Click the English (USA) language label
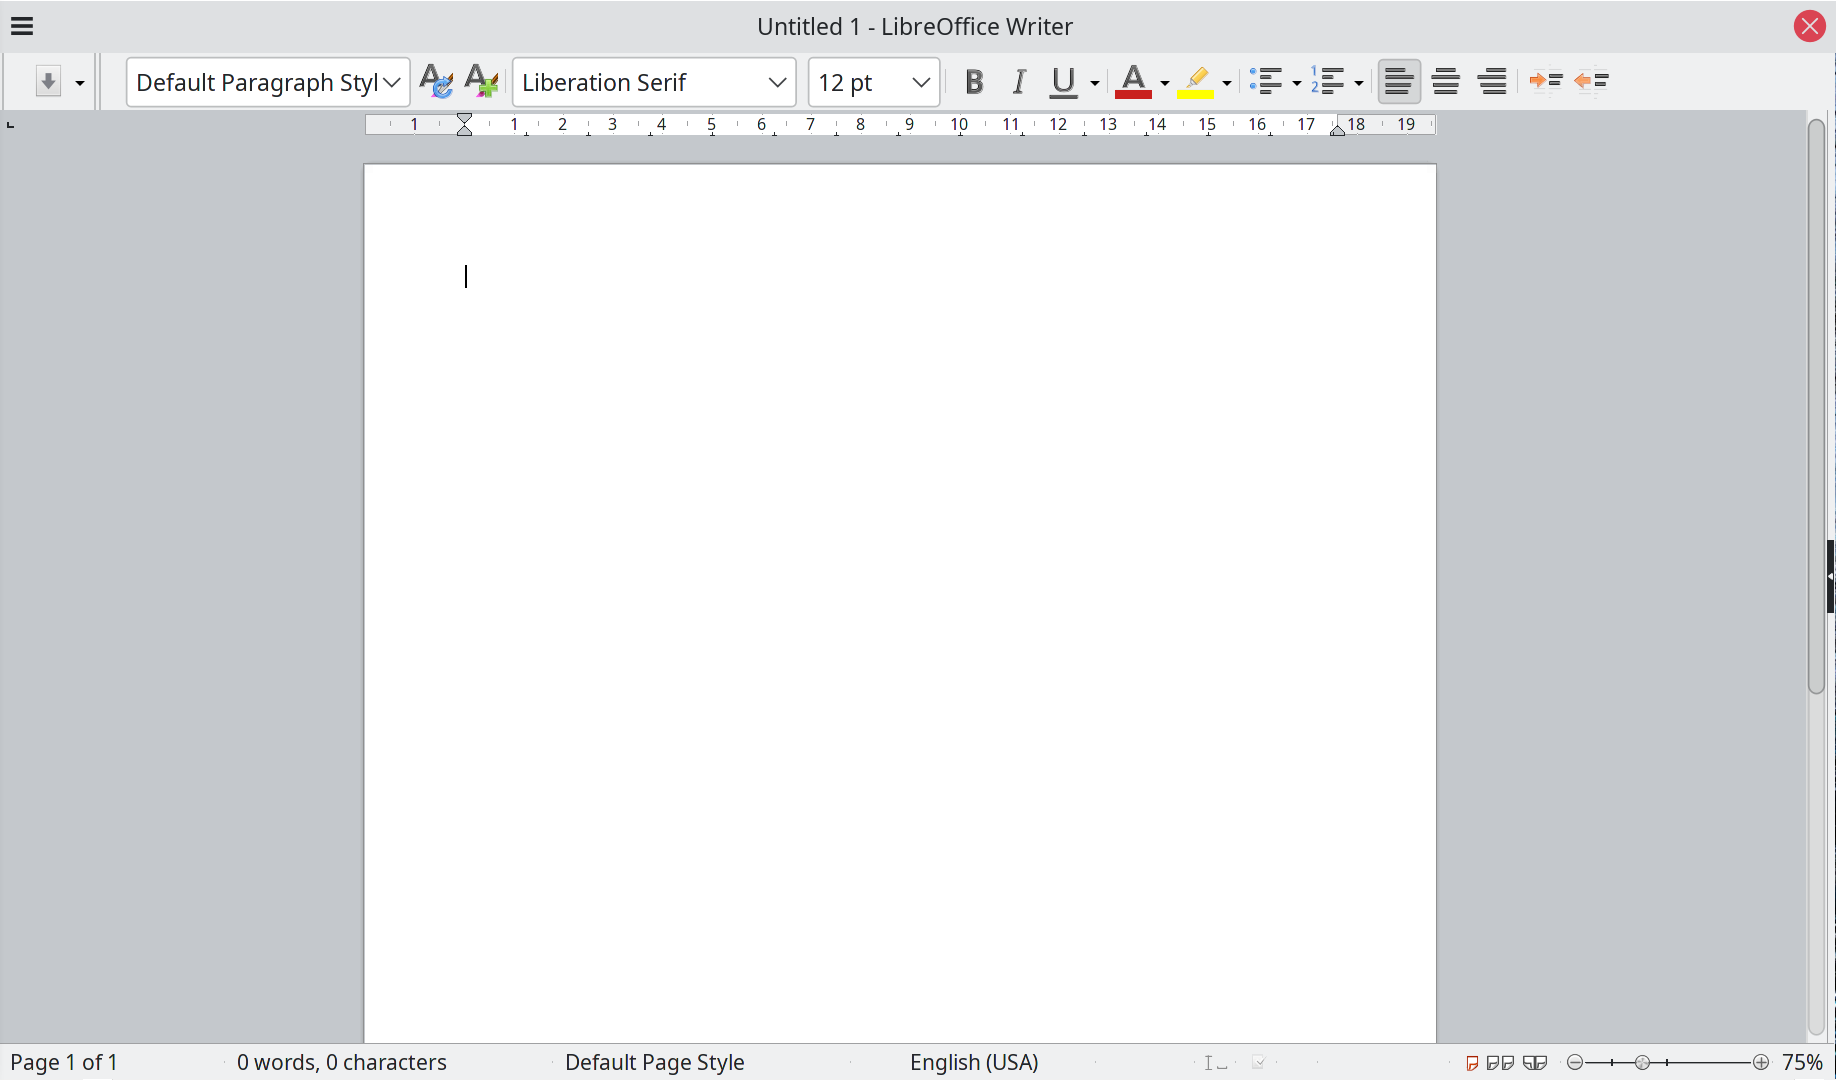Screen dimensions: 1836x1080 (974, 1063)
